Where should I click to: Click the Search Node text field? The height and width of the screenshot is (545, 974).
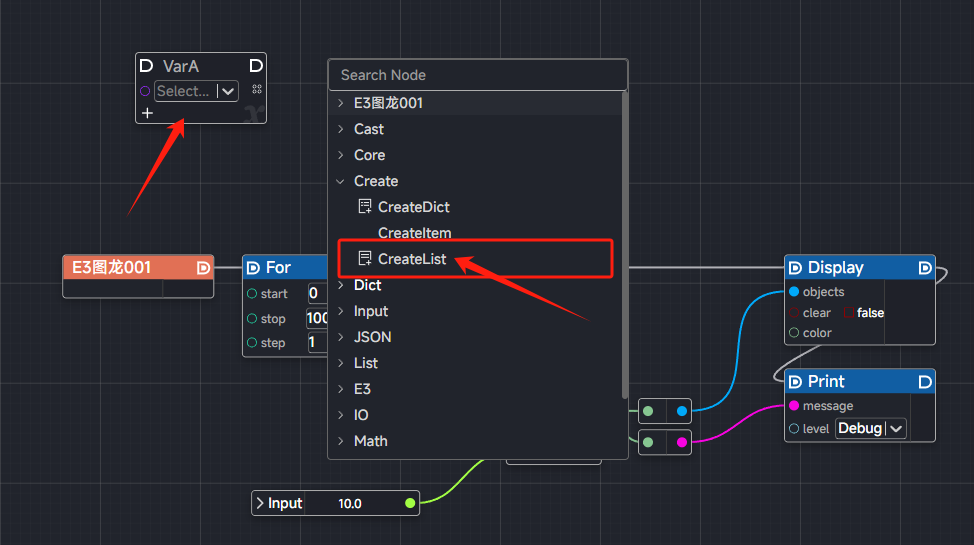477,75
